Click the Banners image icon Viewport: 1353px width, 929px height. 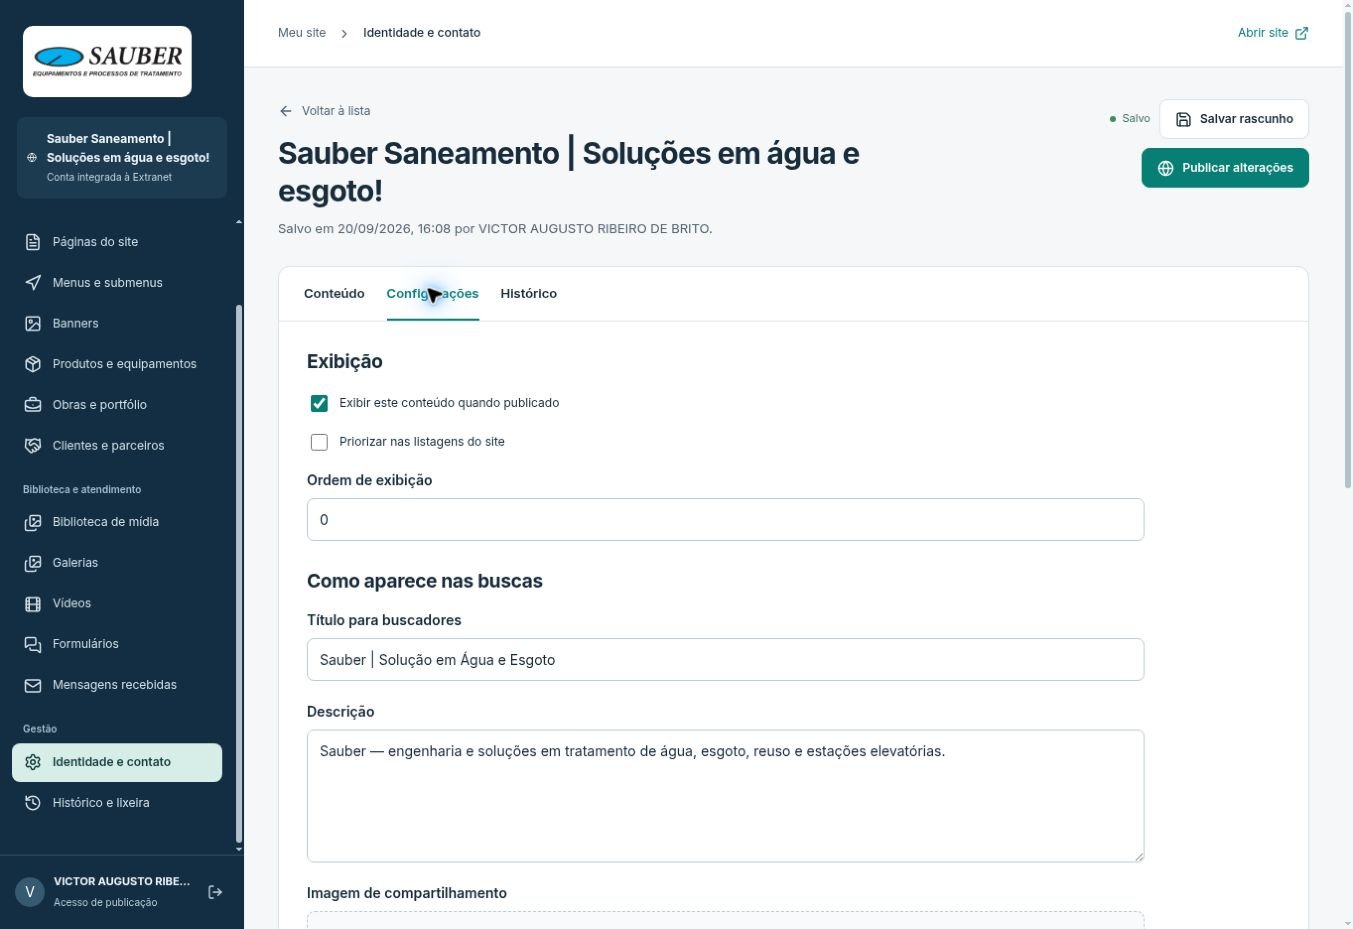(x=33, y=324)
